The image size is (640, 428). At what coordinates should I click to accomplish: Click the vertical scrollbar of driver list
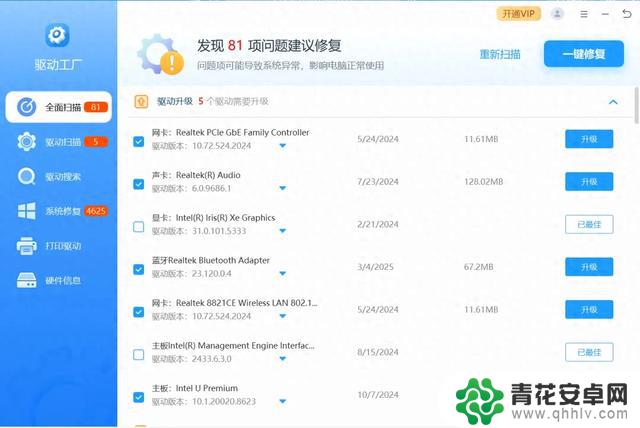tap(636, 105)
